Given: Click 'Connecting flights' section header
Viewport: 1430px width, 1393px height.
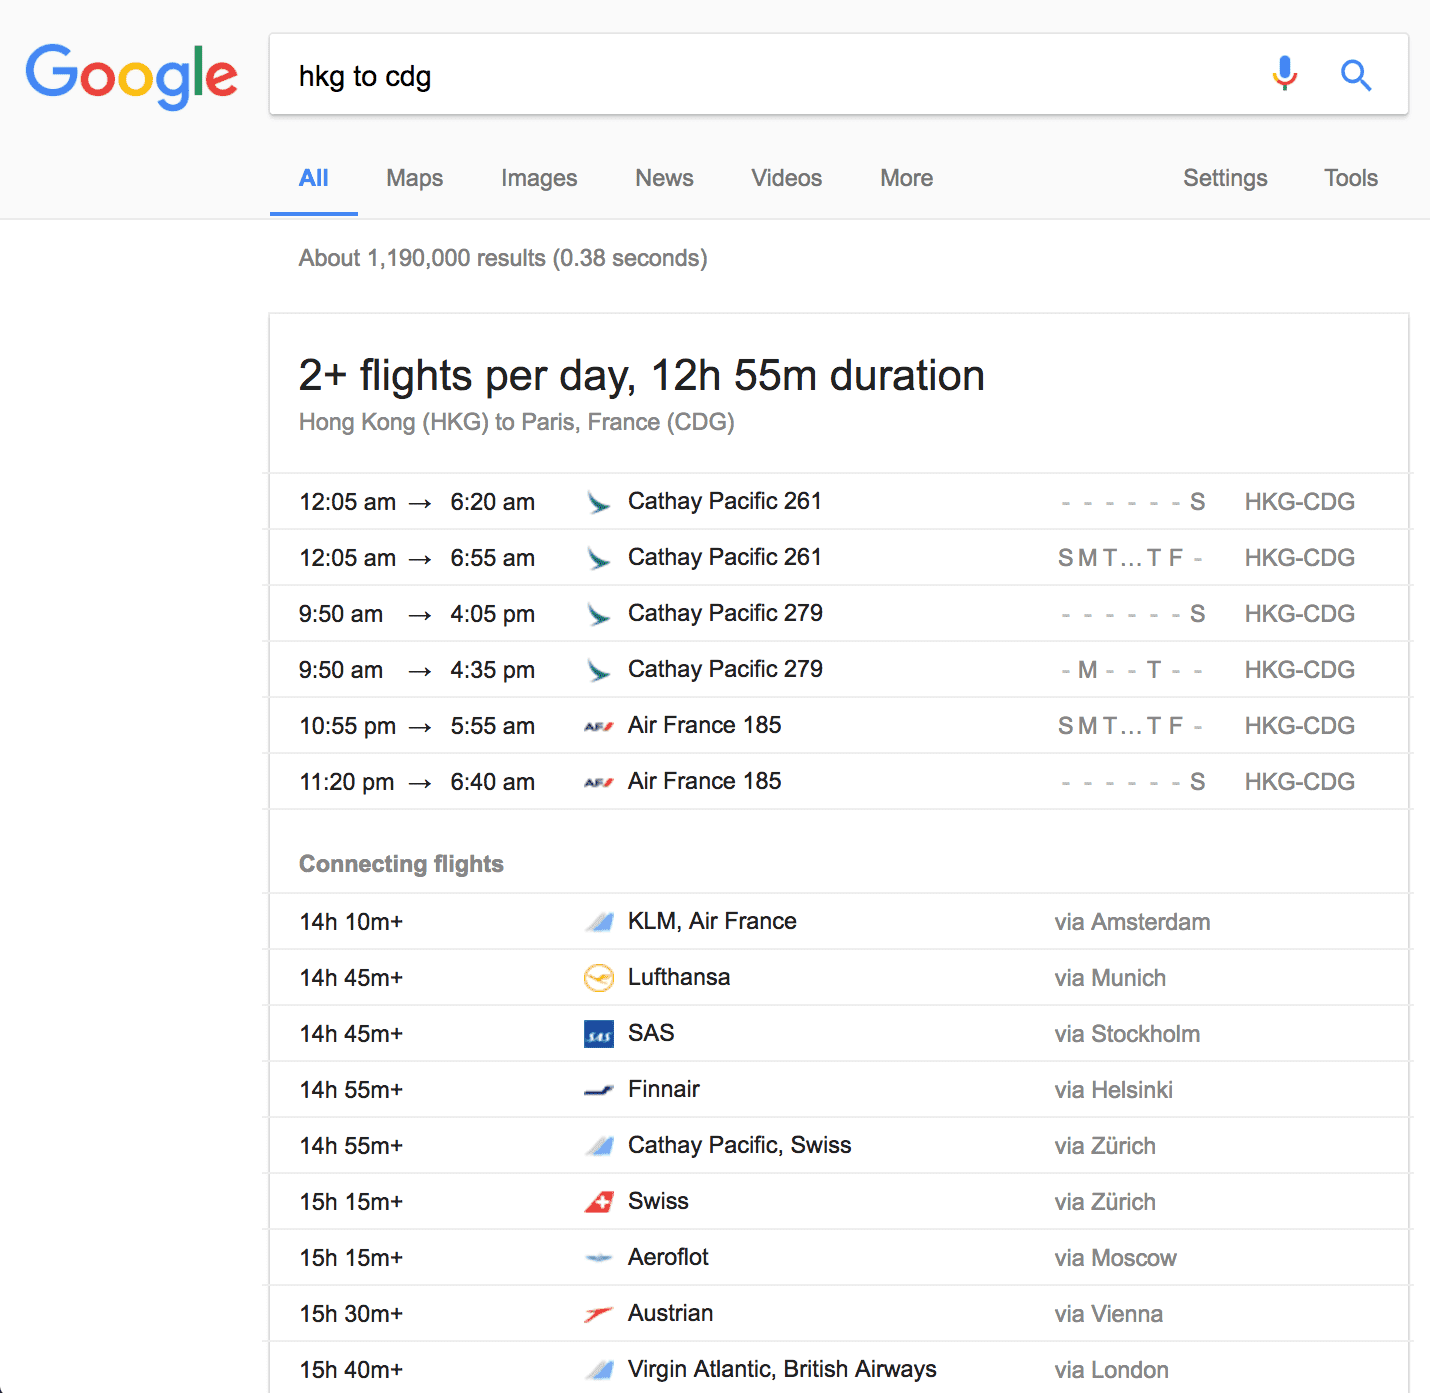Looking at the screenshot, I should click(x=401, y=864).
